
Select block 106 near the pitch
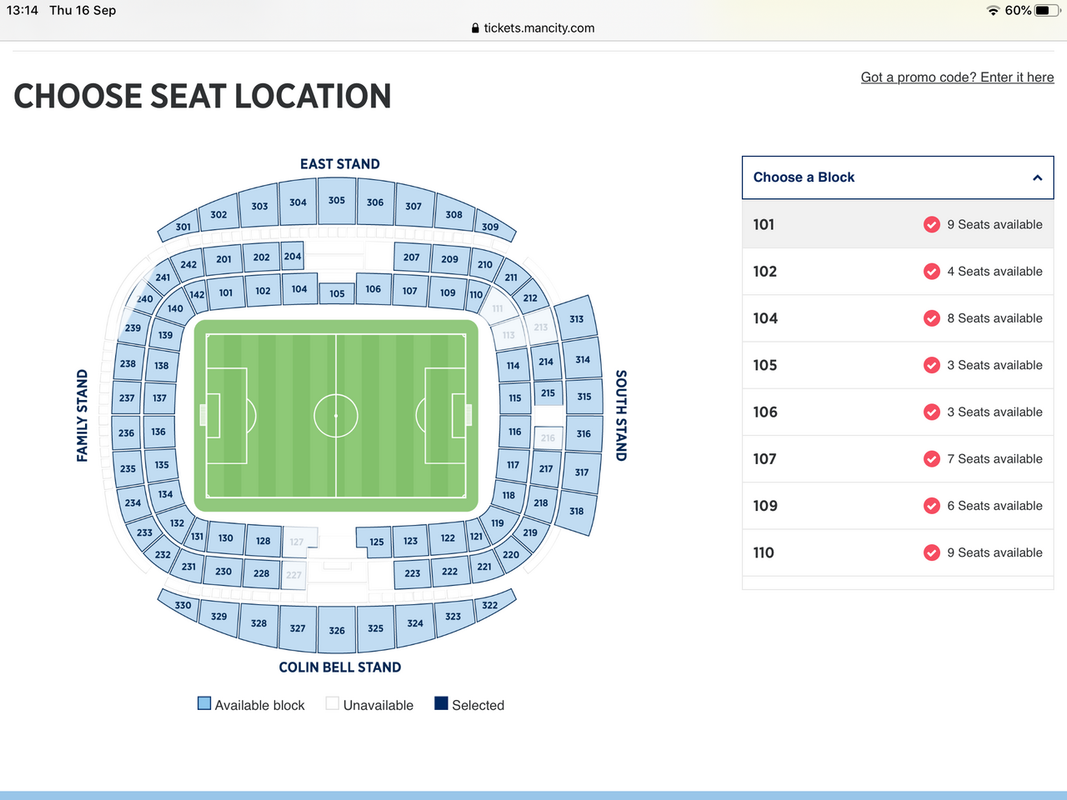point(373,289)
